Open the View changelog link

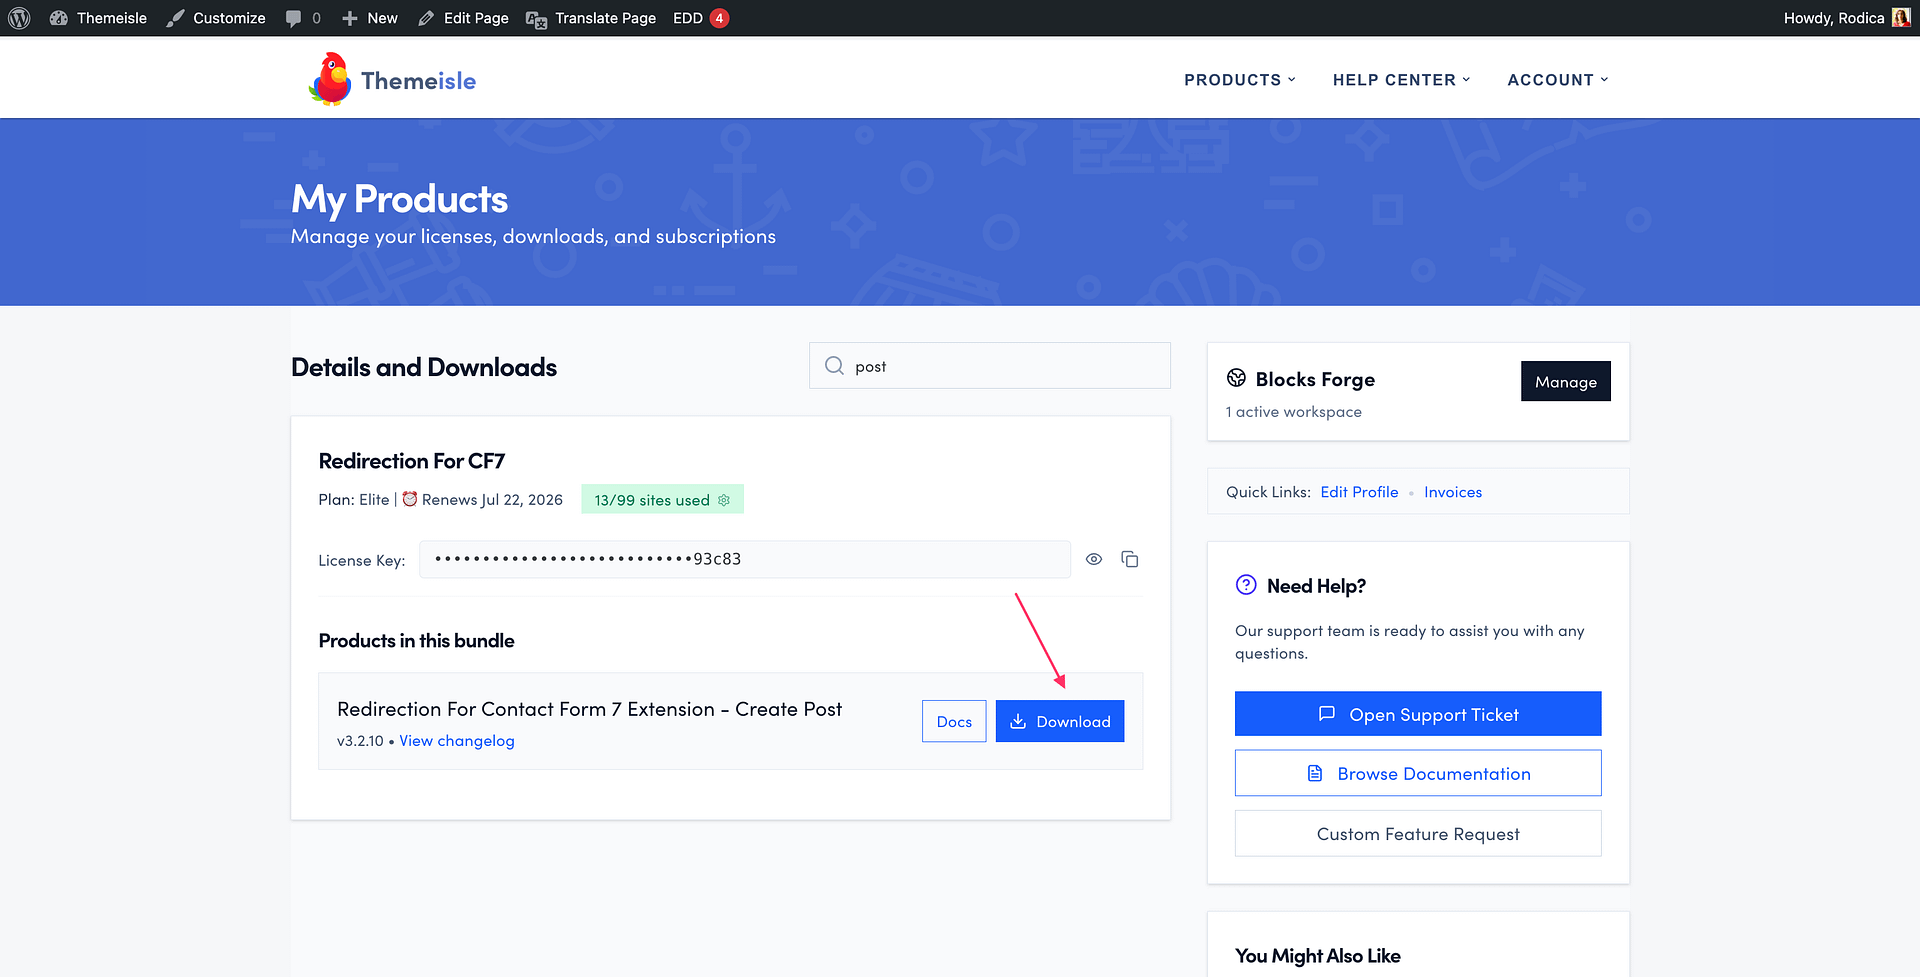(x=457, y=741)
